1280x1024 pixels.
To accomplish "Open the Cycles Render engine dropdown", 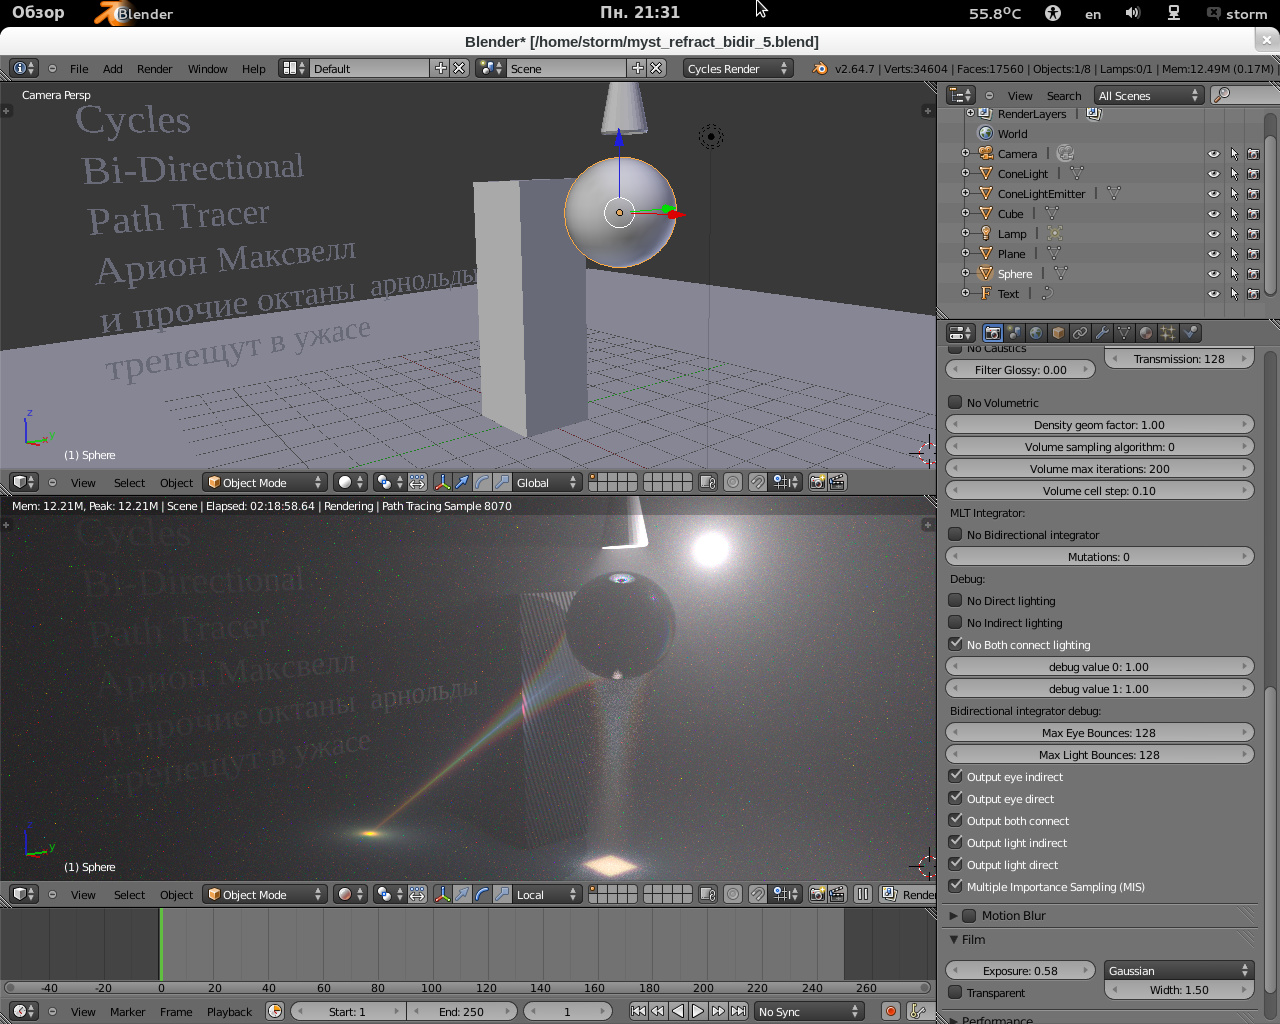I will [738, 68].
